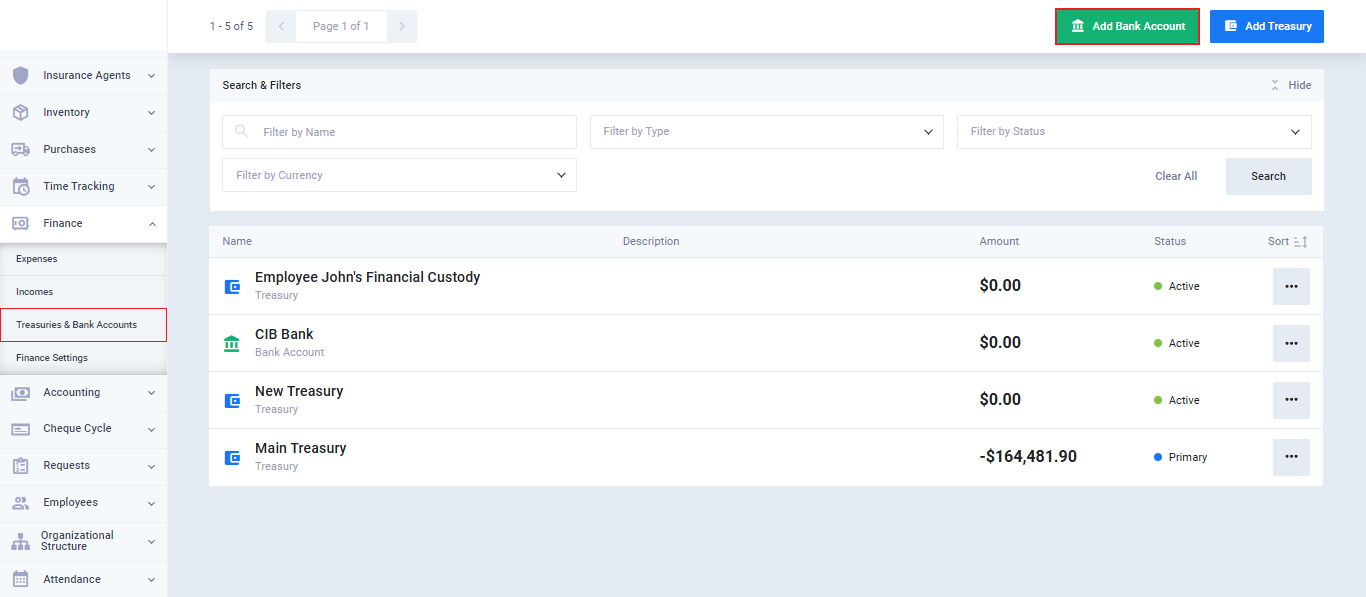This screenshot has height=597, width=1366.
Task: Click the wallet icon beside New Treasury
Action: click(232, 400)
